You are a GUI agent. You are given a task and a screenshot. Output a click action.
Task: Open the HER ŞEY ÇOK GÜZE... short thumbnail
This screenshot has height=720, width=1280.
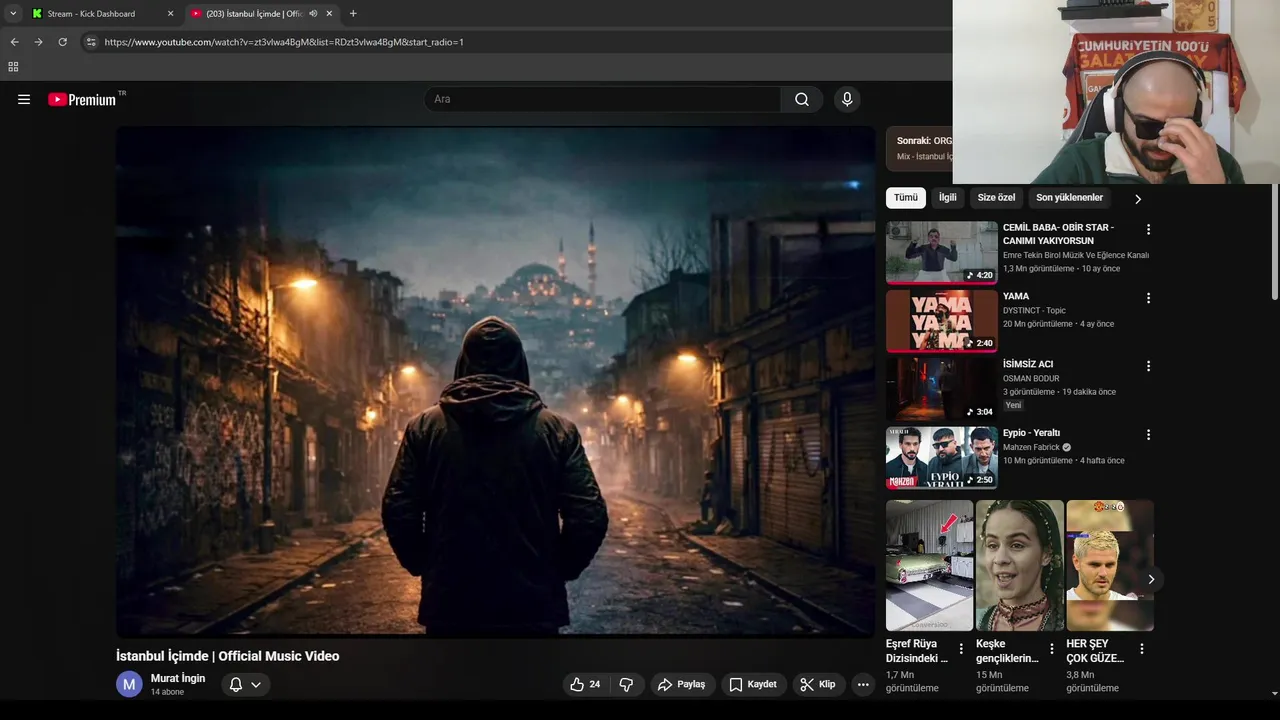[1110, 566]
